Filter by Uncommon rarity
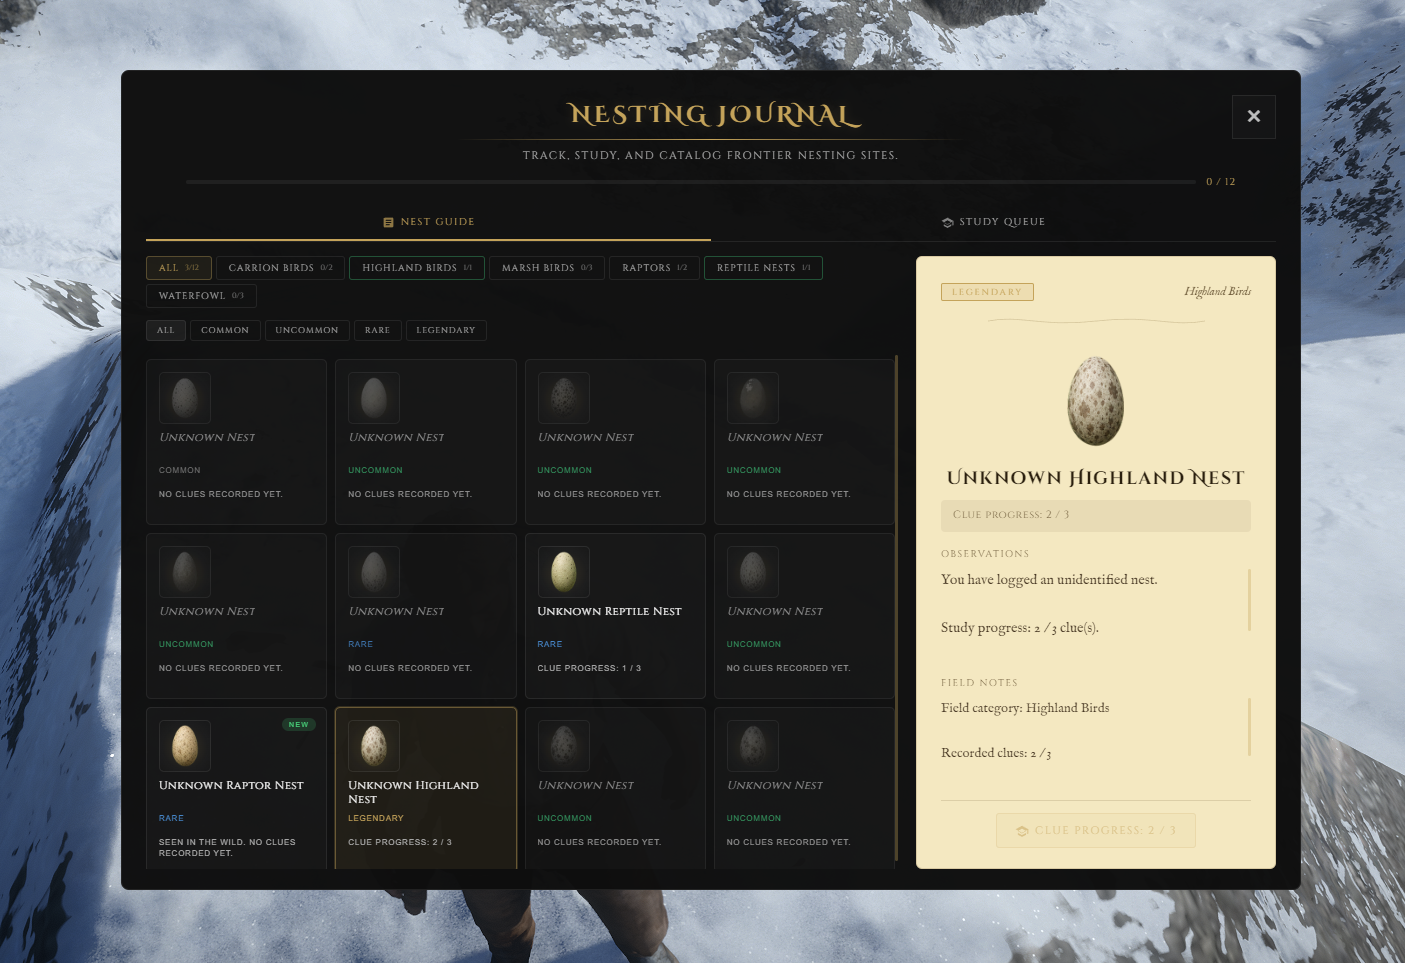The image size is (1405, 963). coord(307,330)
